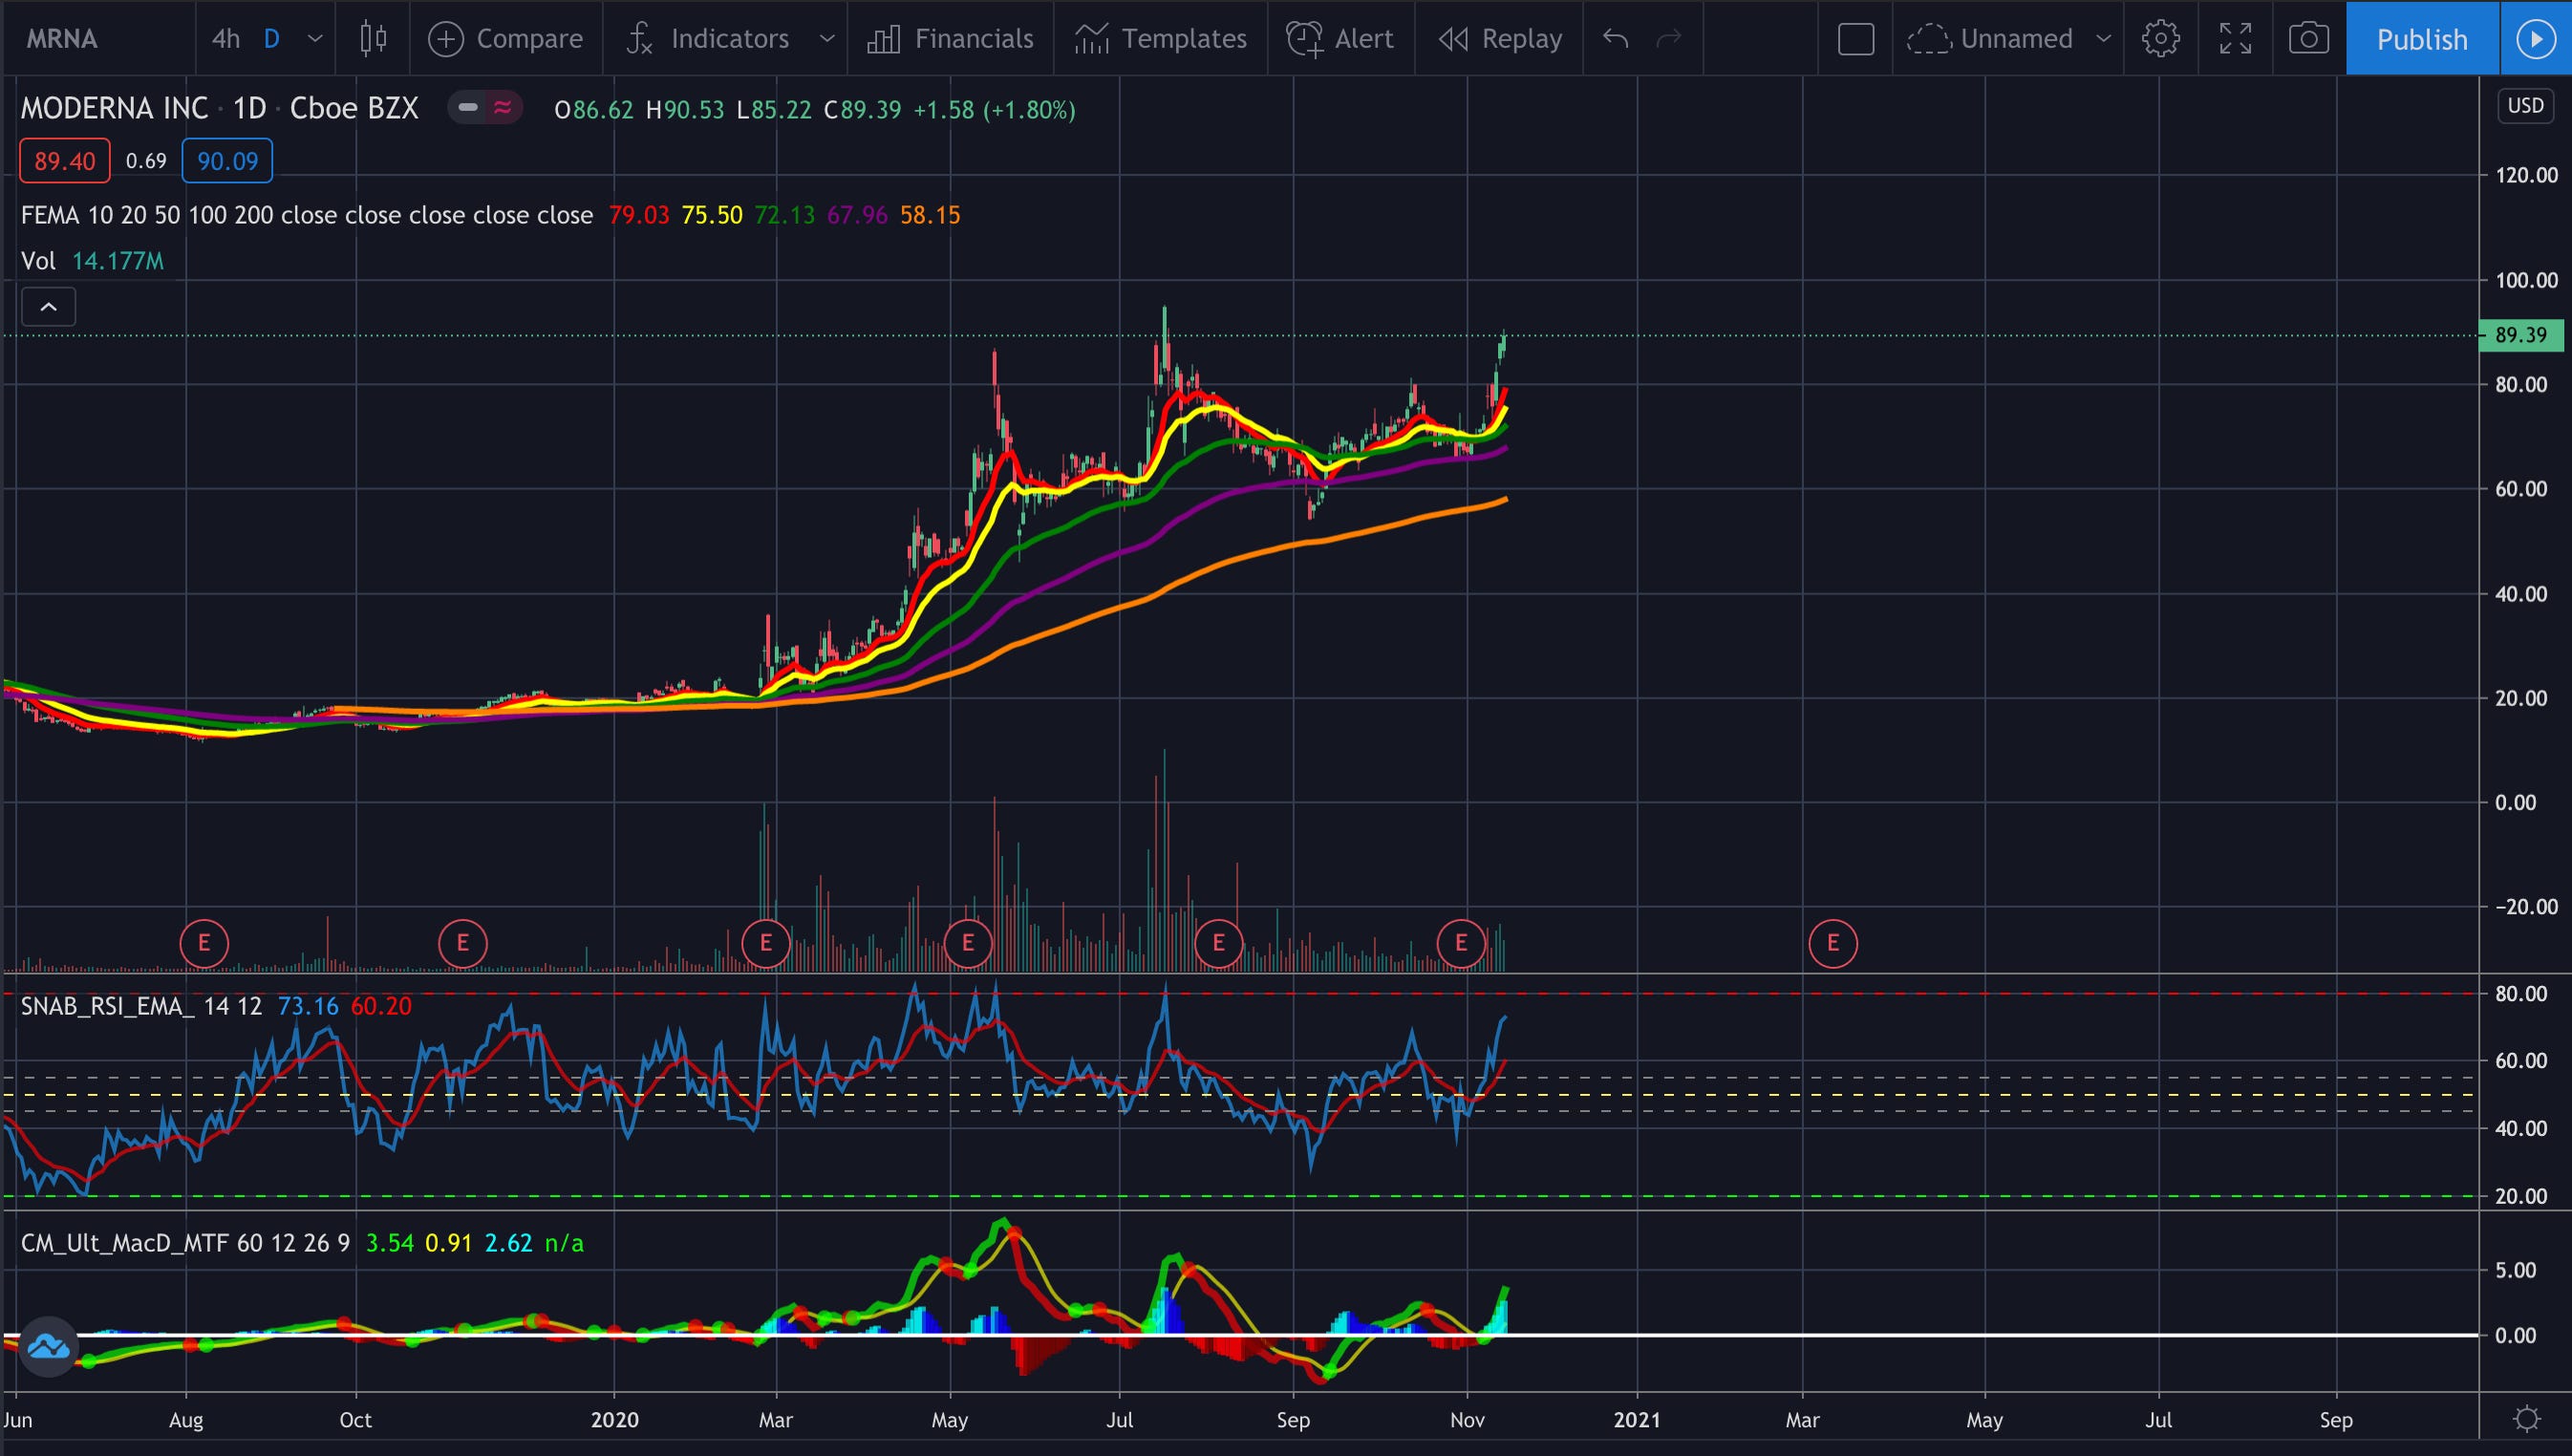
Task: Click the play button beside Publish
Action: click(x=2535, y=39)
